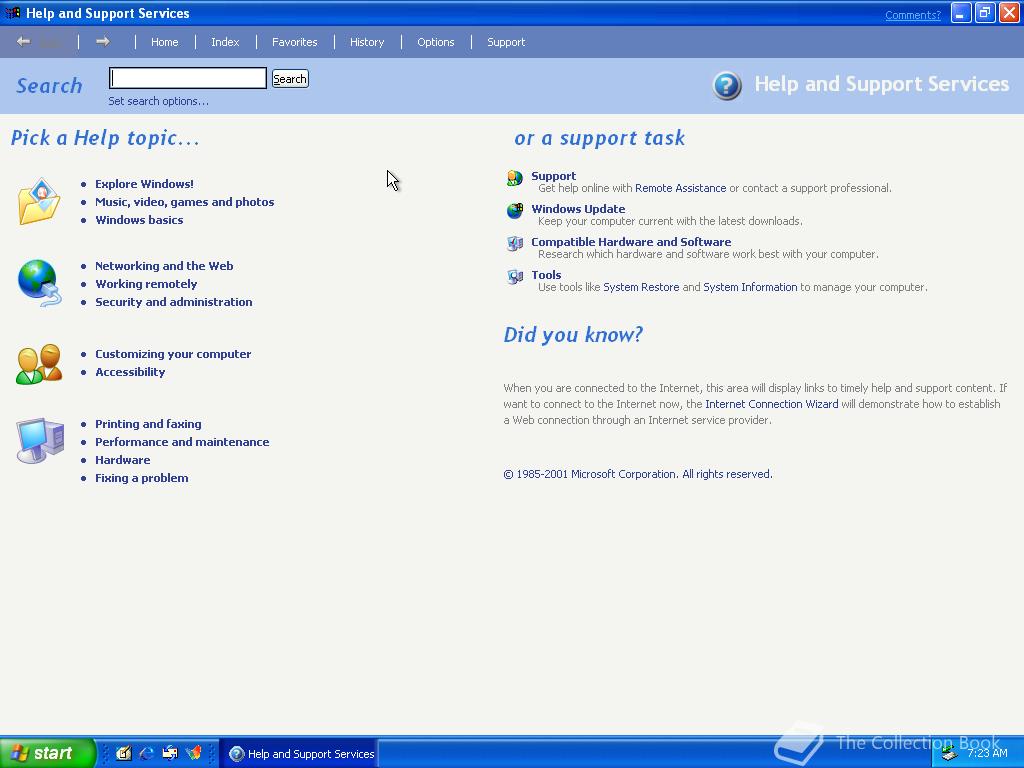
Task: Click the Windows Update globe icon
Action: pyautogui.click(x=515, y=210)
